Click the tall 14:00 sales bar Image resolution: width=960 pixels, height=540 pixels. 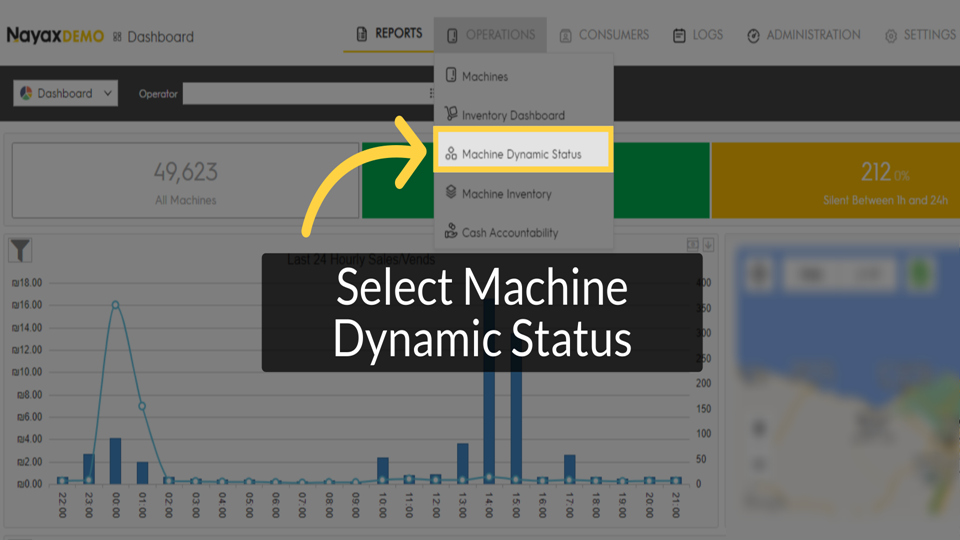tap(489, 392)
